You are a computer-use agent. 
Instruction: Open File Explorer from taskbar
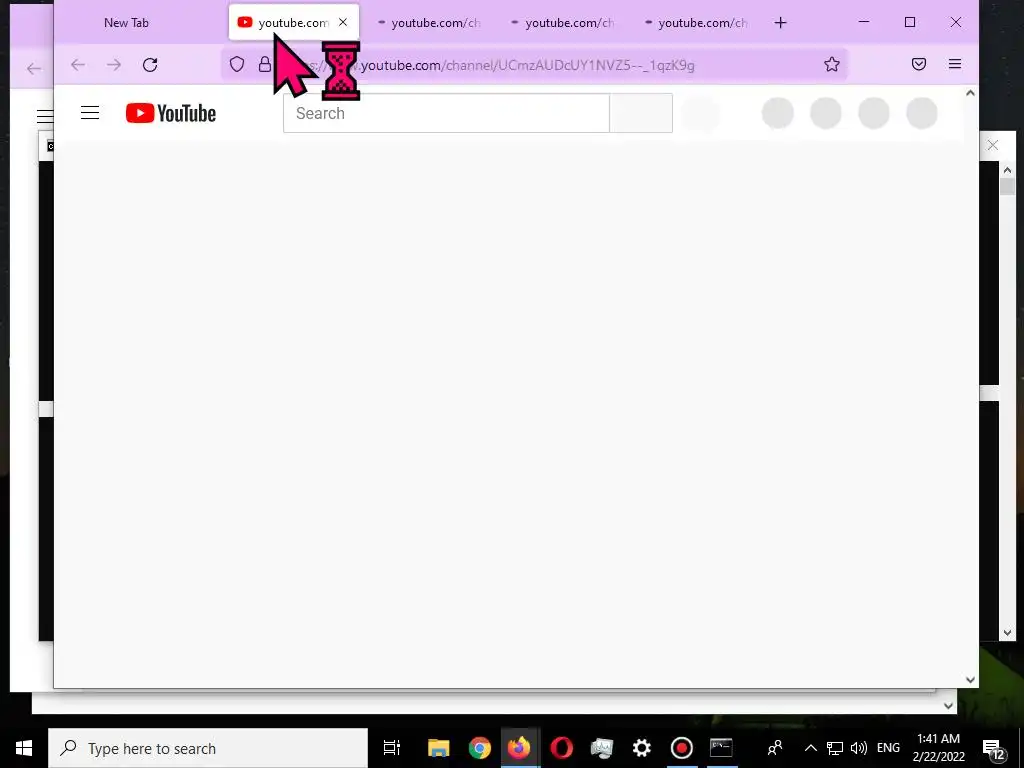439,748
